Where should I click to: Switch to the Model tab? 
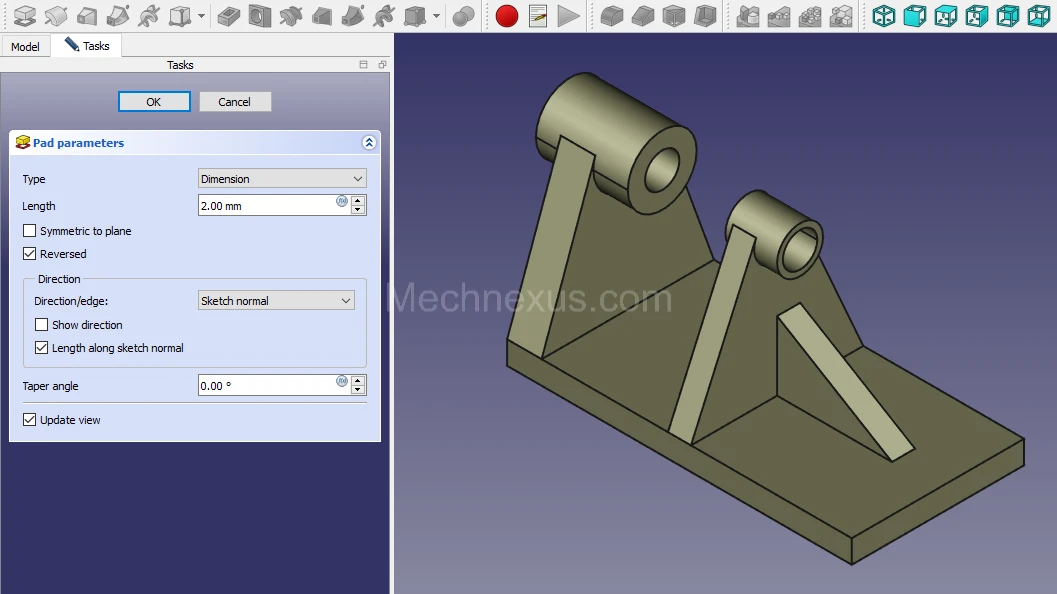click(x=25, y=47)
